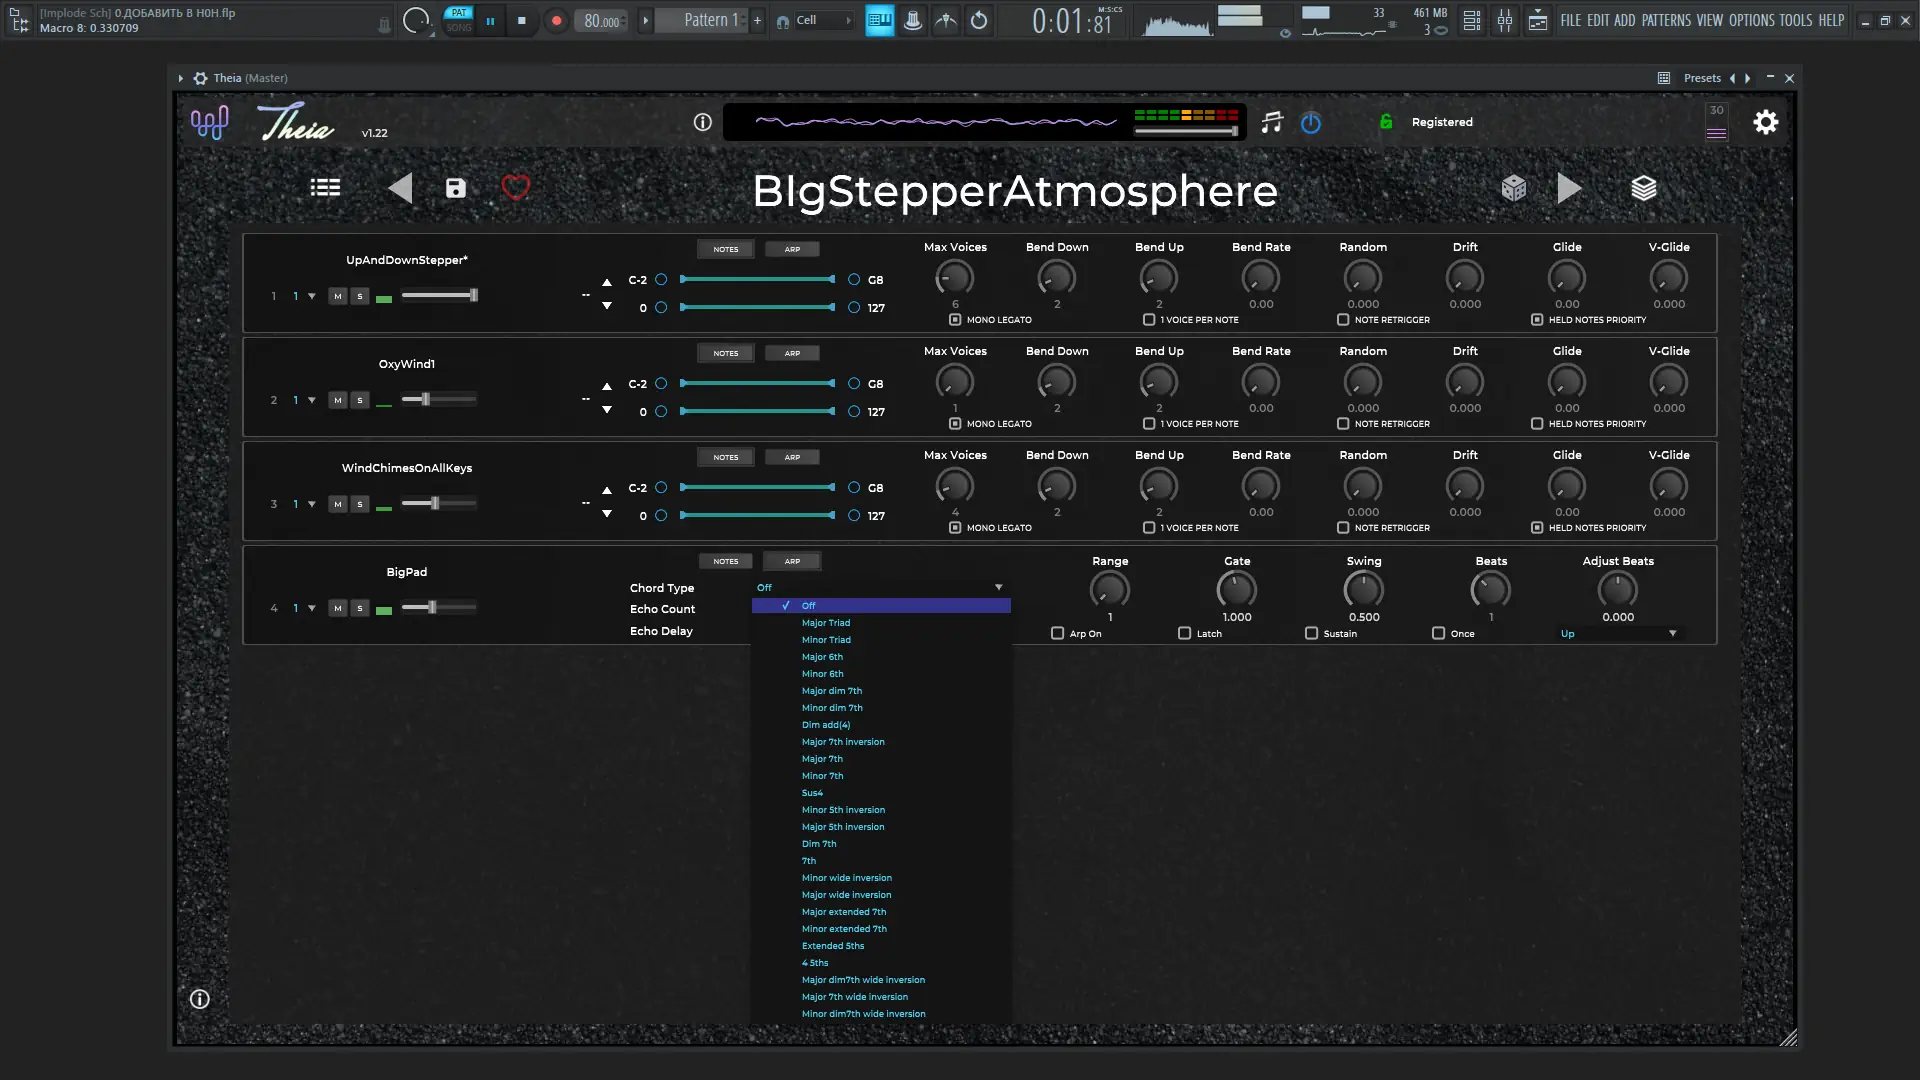Open the layers stack icon
Image resolution: width=1920 pixels, height=1080 pixels.
(x=1644, y=188)
